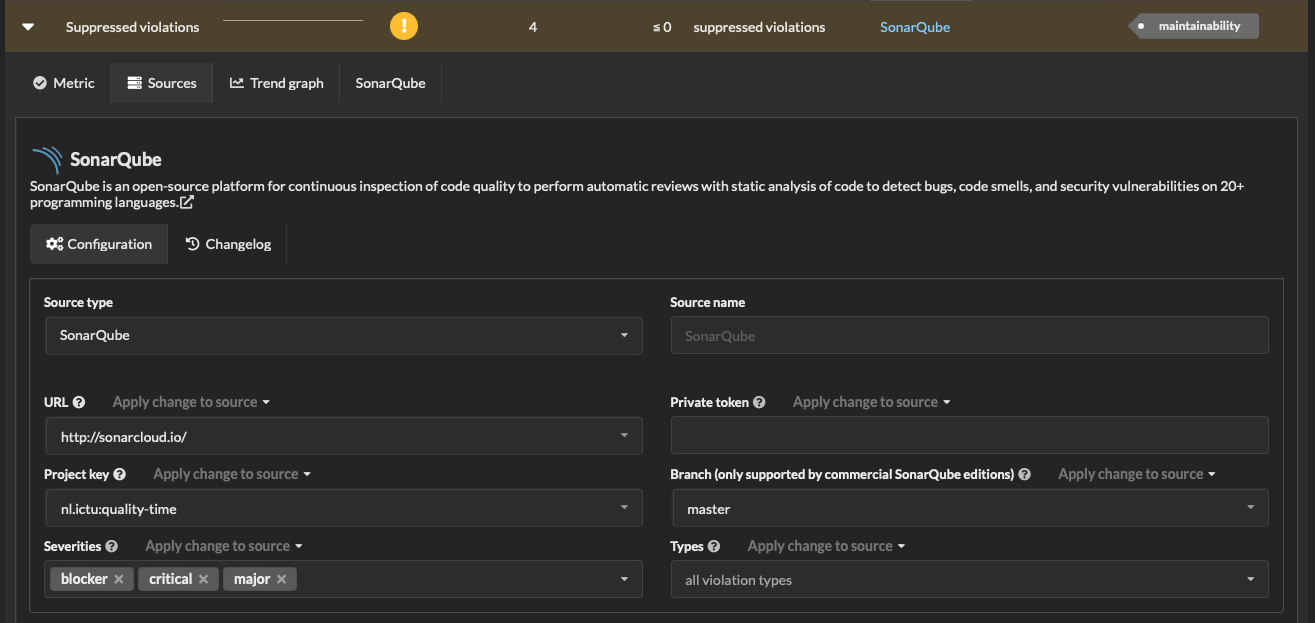Open the SonarQube source link in the metric row
This screenshot has height=623, width=1315.
click(x=915, y=27)
